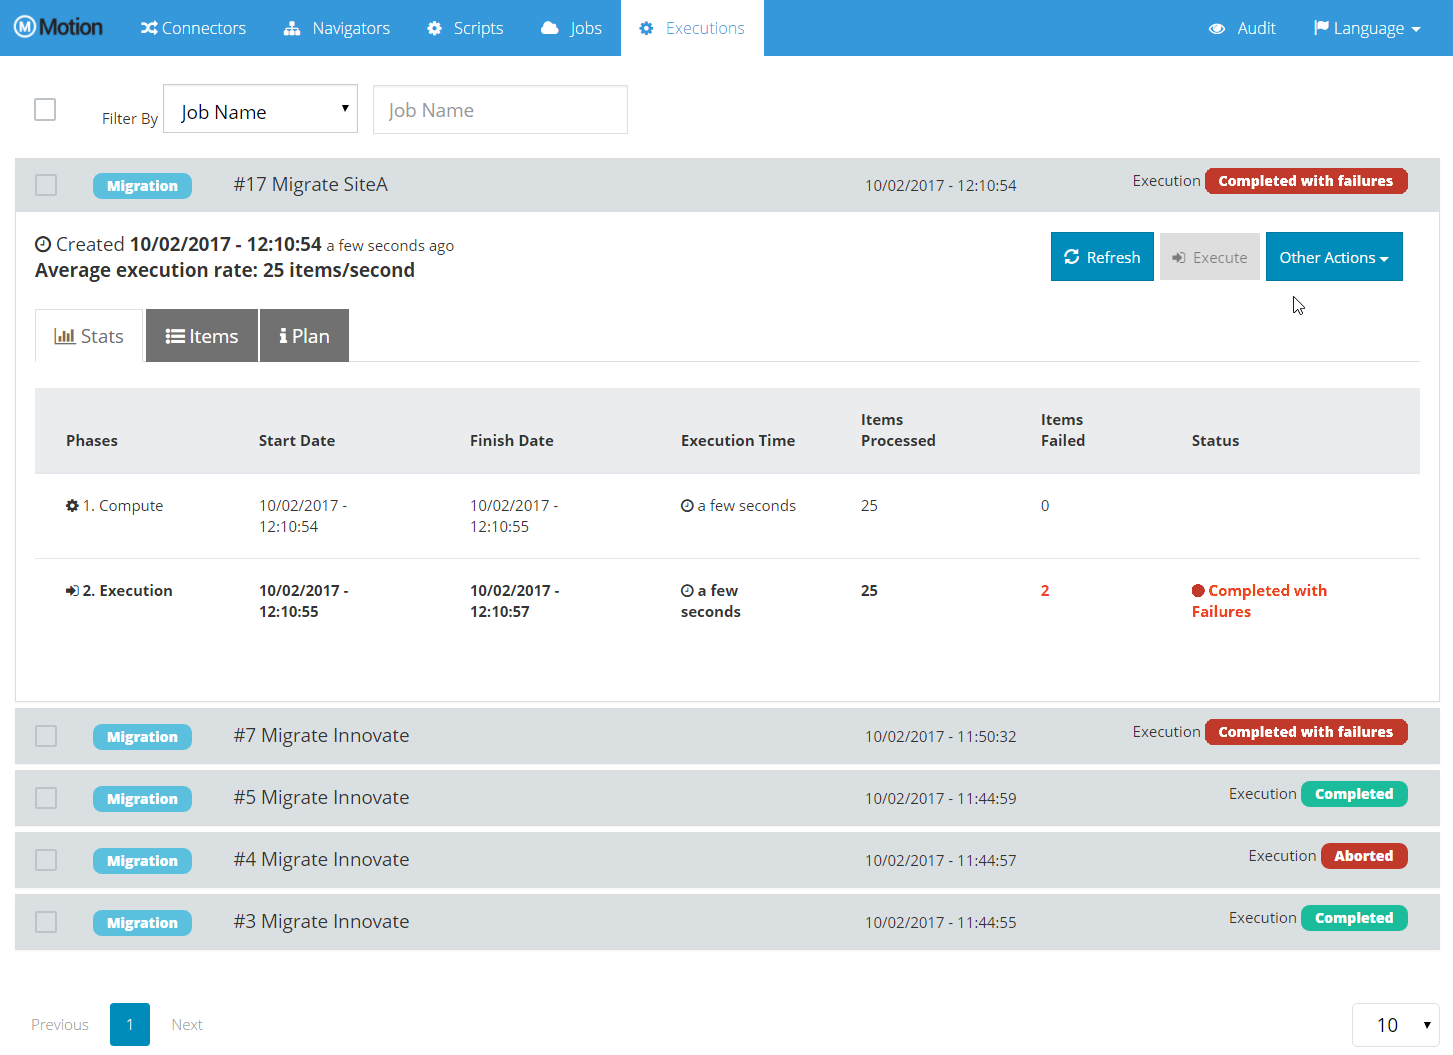Expand the Language dropdown
Image resolution: width=1453 pixels, height=1055 pixels.
click(x=1367, y=28)
